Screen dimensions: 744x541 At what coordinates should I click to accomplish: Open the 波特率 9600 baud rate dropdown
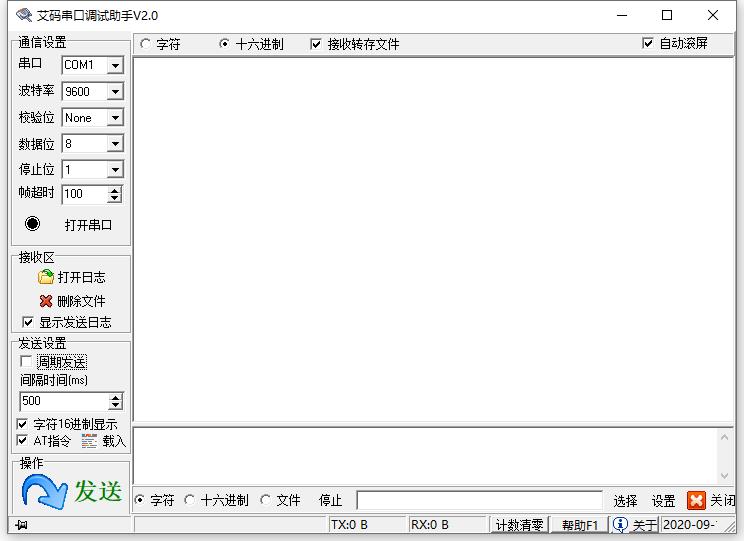(x=115, y=92)
